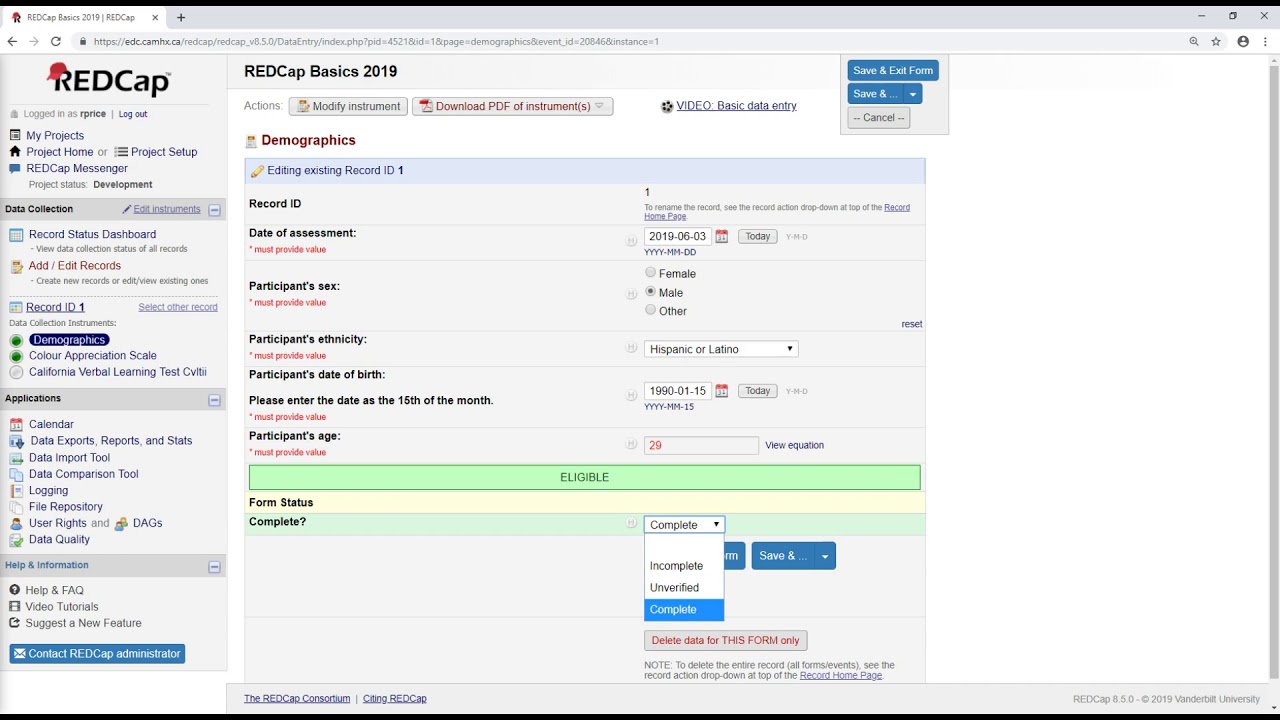
Task: Click the Project Home house icon
Action: (15, 152)
